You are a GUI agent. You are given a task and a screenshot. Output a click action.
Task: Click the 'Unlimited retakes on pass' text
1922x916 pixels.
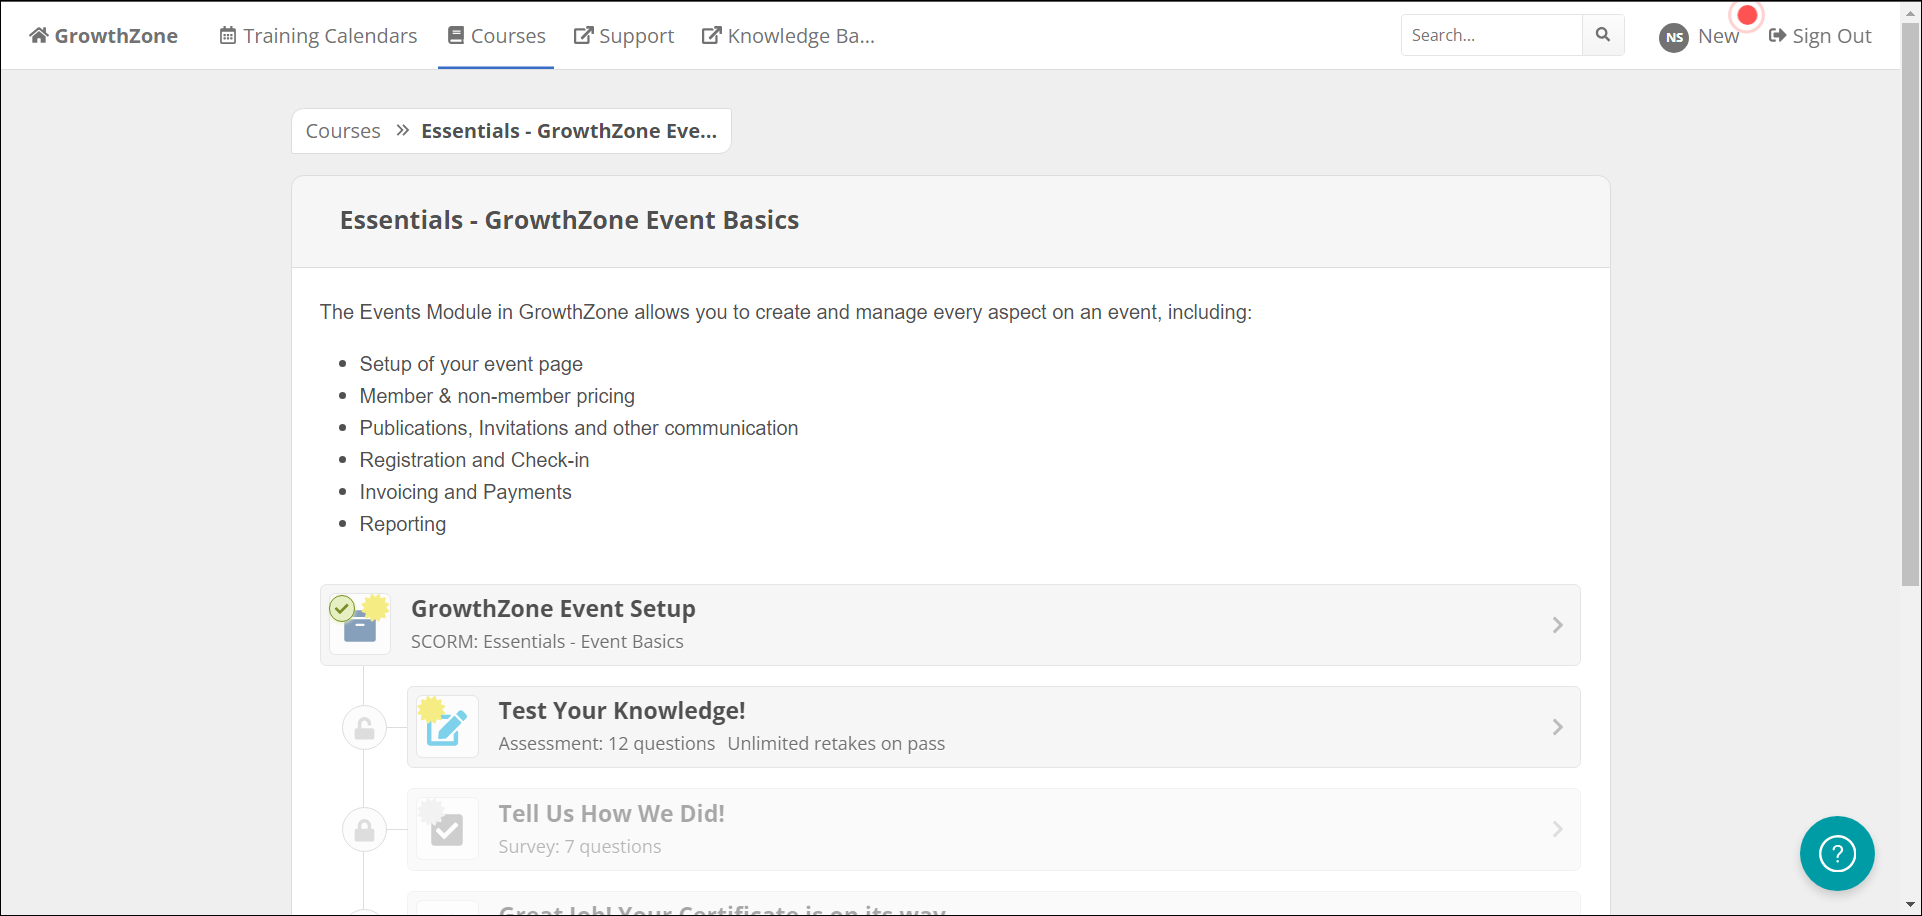click(836, 744)
